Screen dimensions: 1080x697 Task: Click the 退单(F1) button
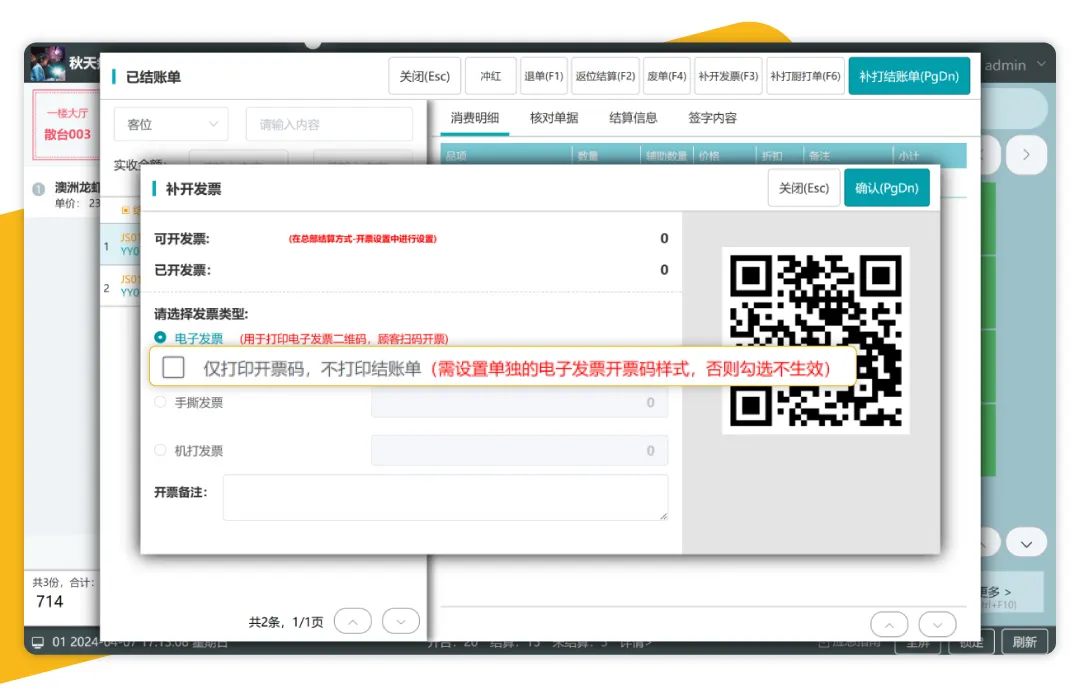[543, 76]
